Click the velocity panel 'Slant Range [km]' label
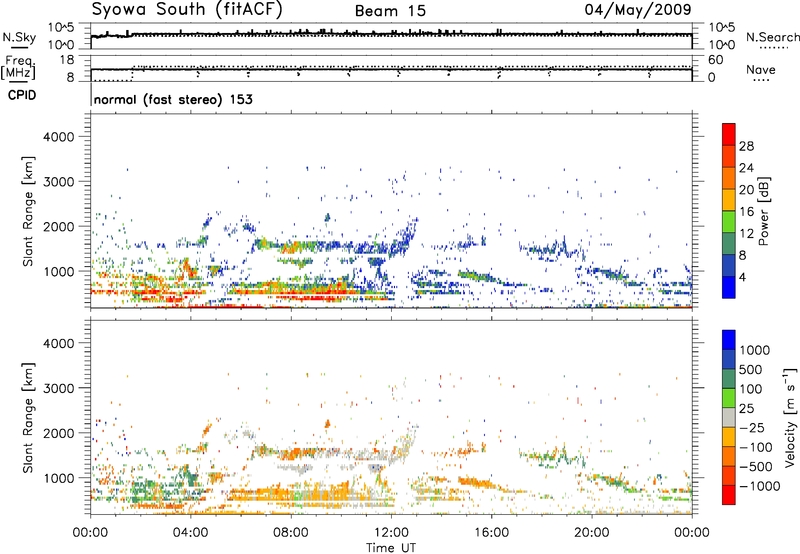Image resolution: width=800 pixels, height=554 pixels. 28,418
